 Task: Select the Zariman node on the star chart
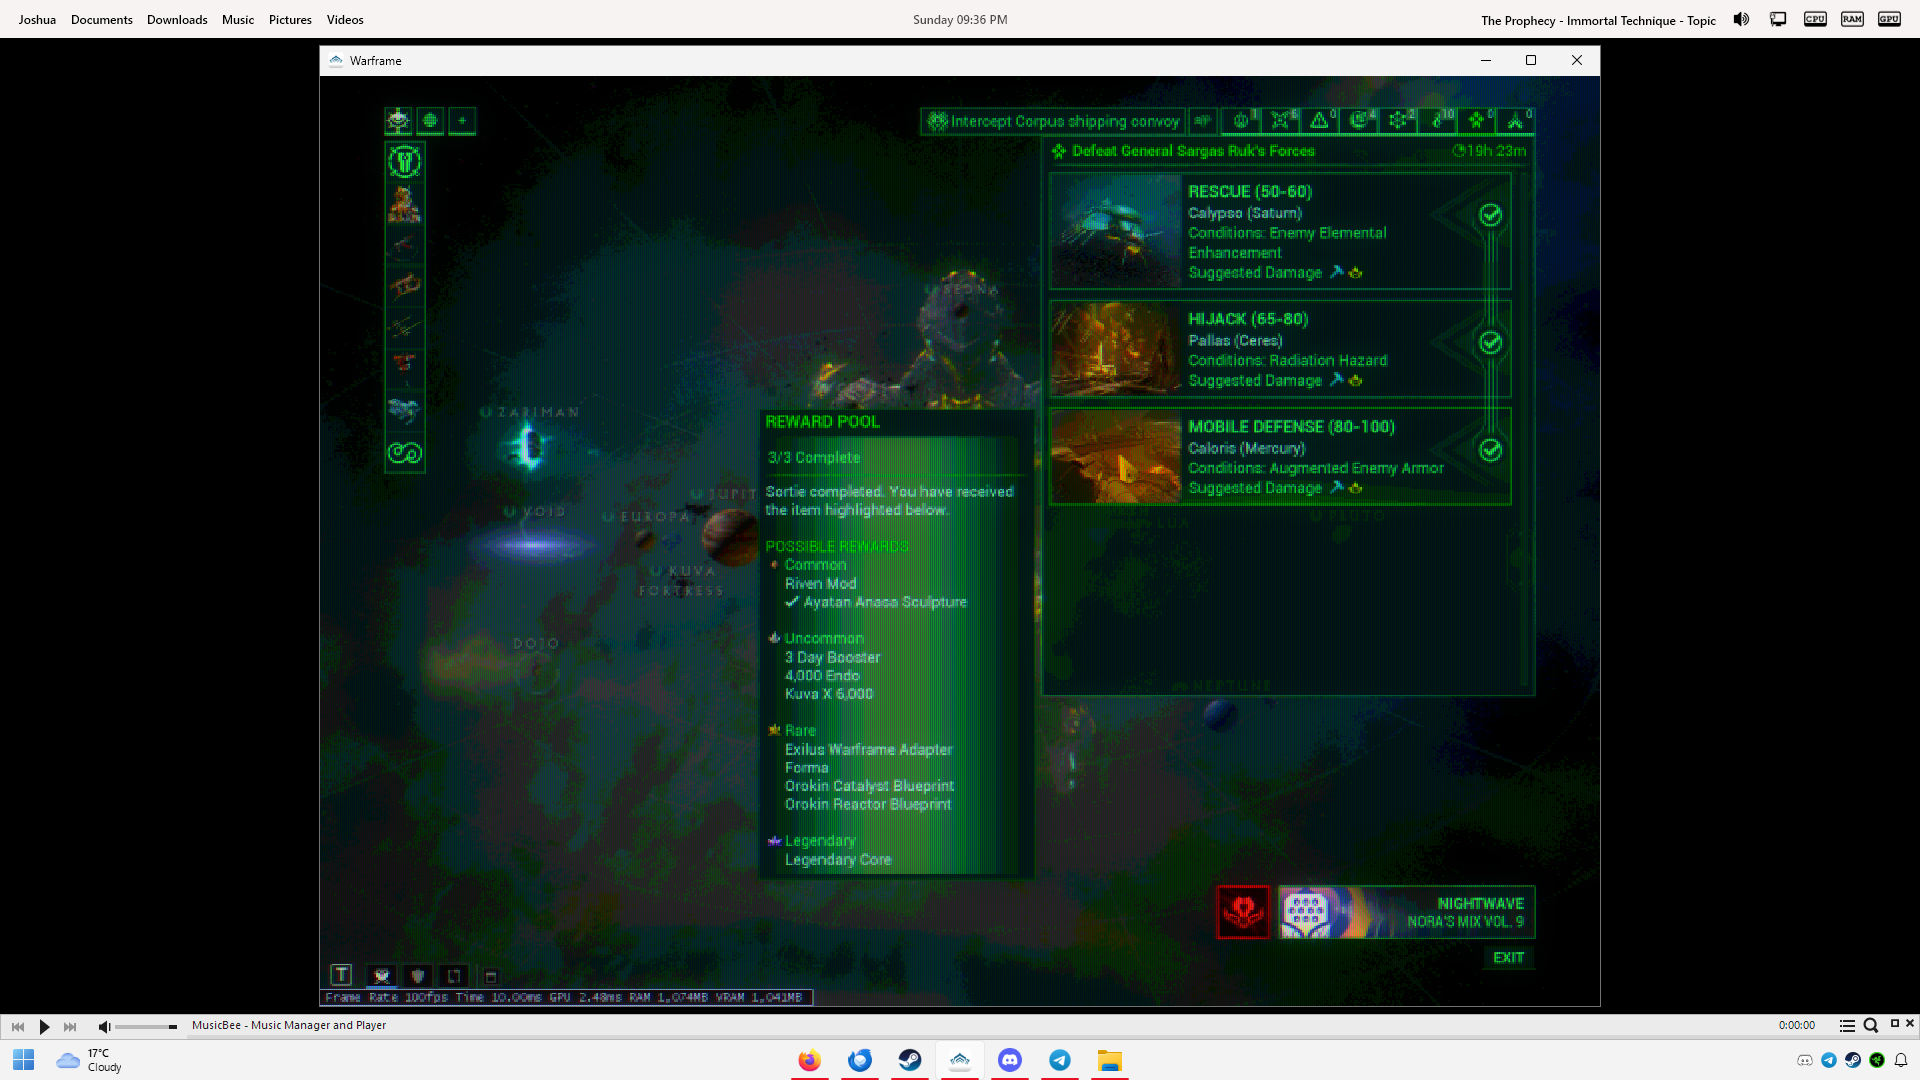(x=529, y=445)
